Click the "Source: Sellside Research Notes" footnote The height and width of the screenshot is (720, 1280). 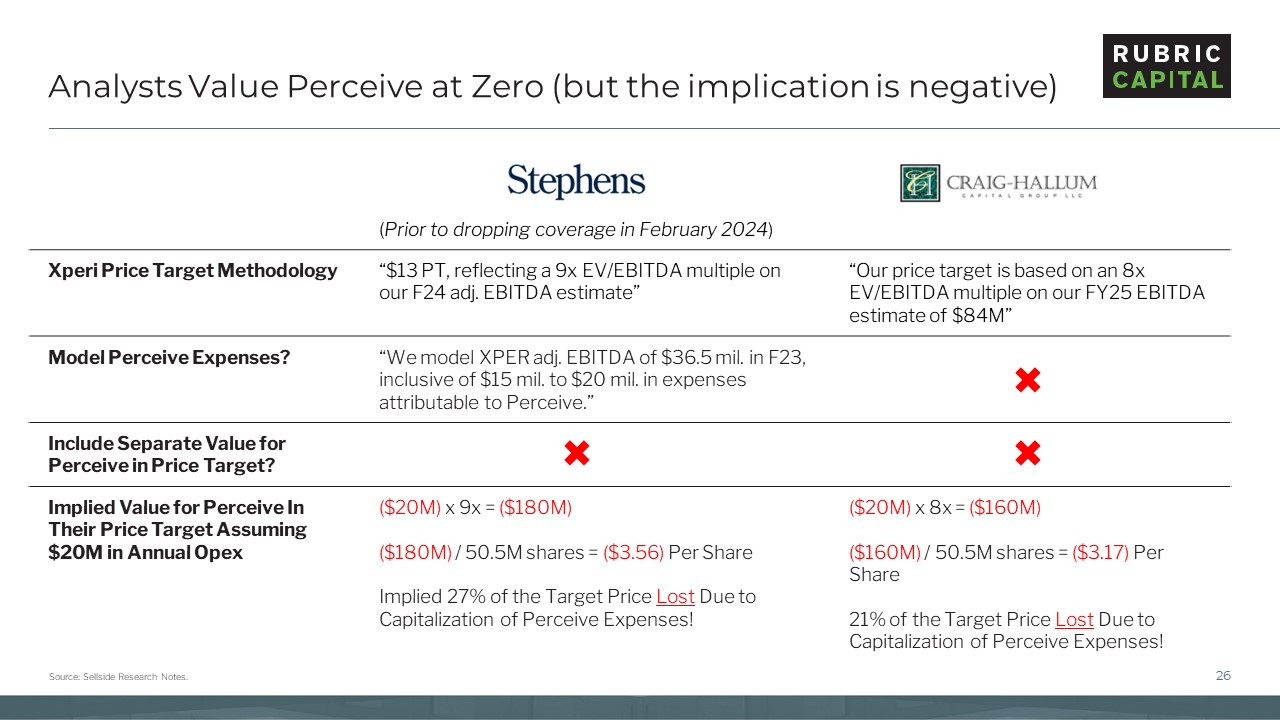click(x=118, y=677)
